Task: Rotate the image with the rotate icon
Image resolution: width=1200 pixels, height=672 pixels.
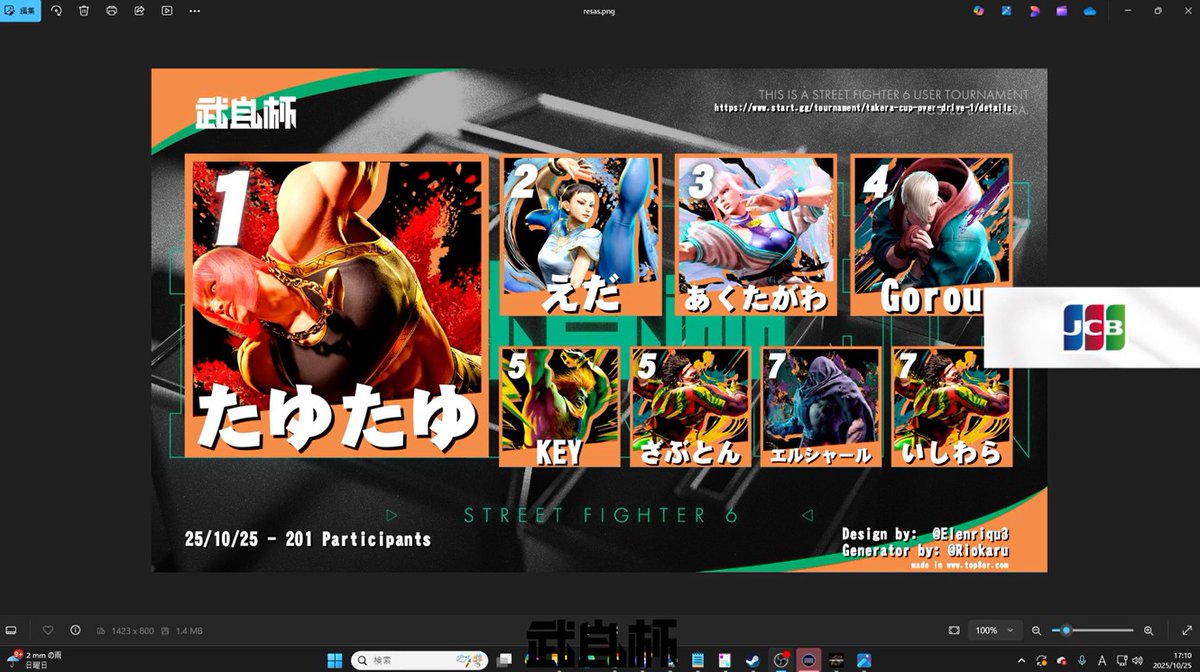Action: [57, 11]
